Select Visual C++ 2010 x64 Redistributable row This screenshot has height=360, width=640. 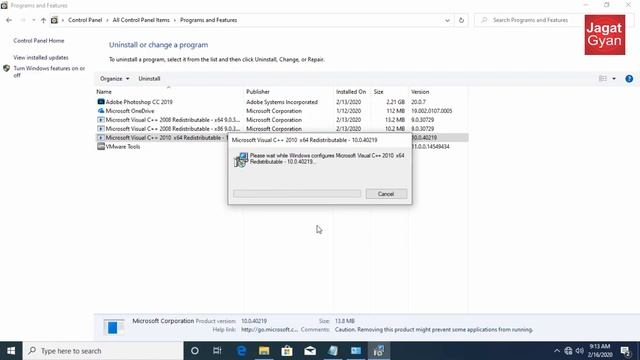coord(282,138)
